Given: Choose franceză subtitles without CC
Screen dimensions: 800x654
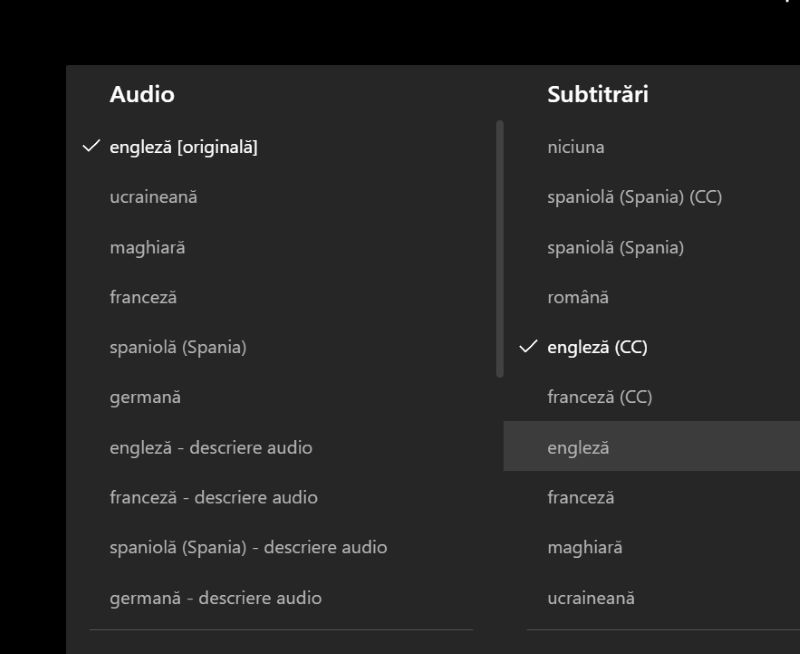Looking at the screenshot, I should pyautogui.click(x=581, y=497).
